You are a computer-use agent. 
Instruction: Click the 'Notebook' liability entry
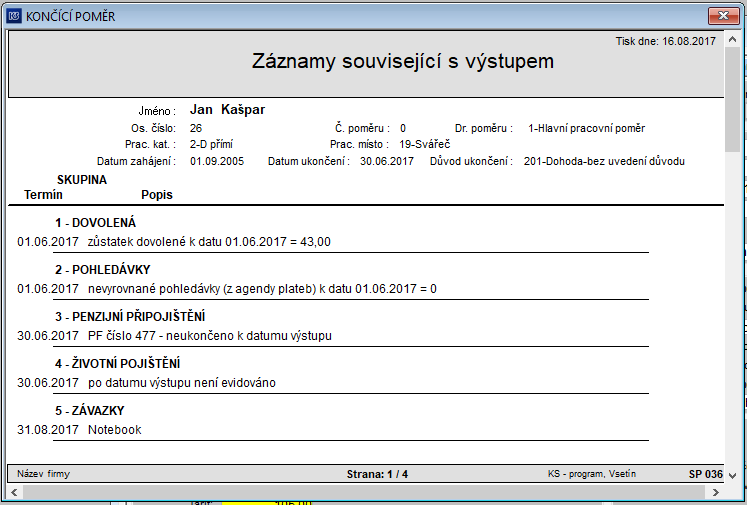(x=114, y=430)
